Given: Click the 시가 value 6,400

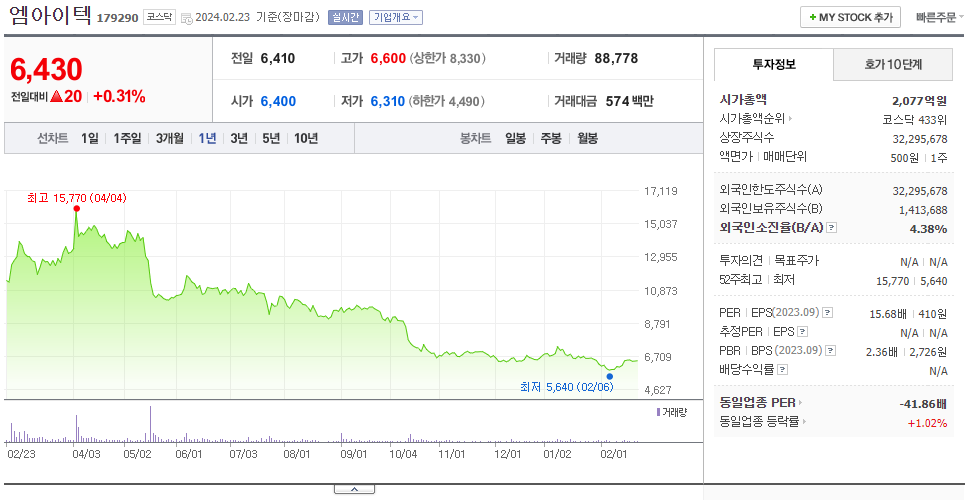Looking at the screenshot, I should 278,101.
